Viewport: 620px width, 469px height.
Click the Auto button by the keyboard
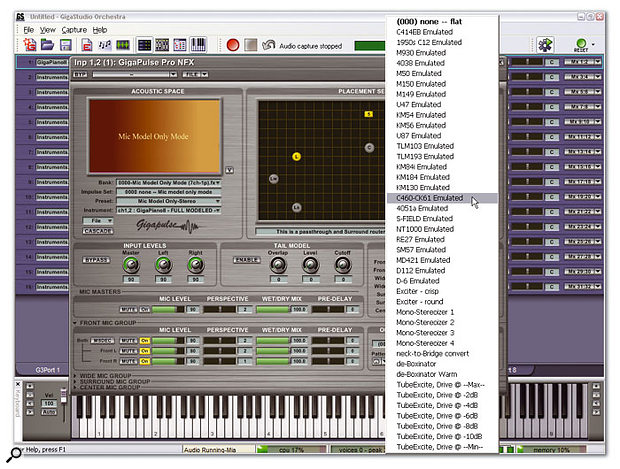tap(49, 412)
